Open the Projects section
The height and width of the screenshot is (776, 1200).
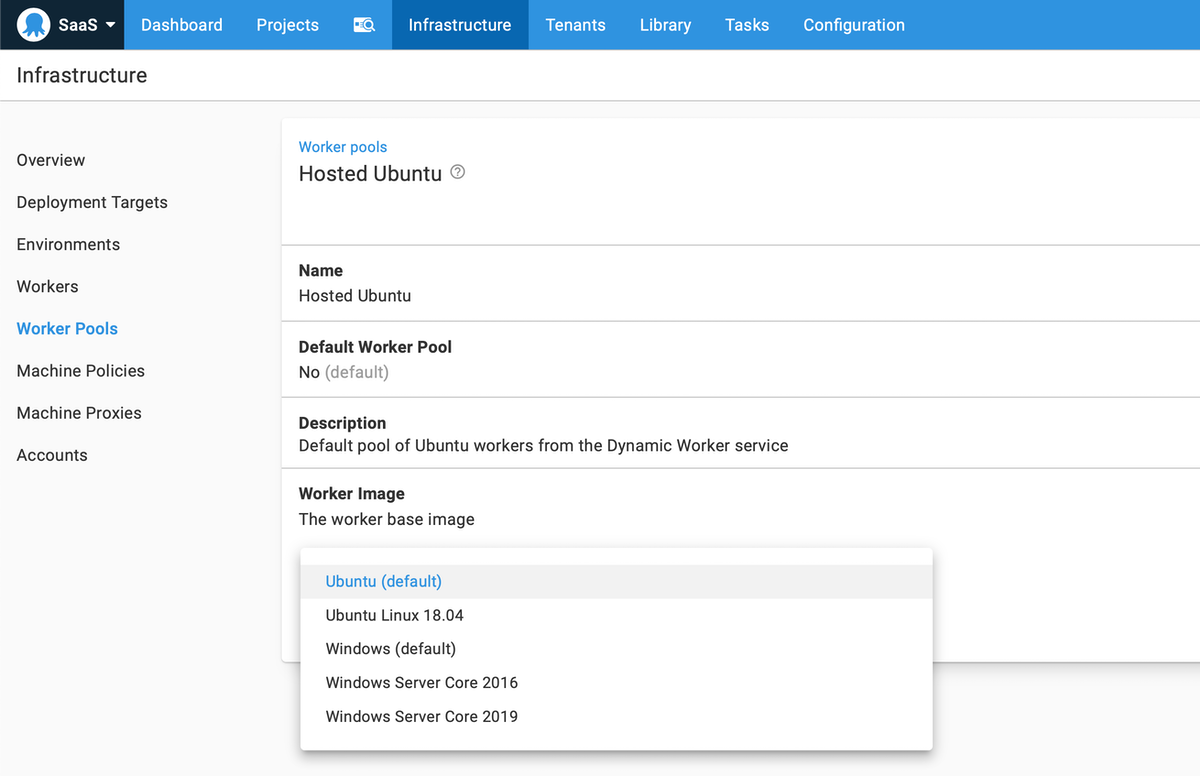click(287, 24)
